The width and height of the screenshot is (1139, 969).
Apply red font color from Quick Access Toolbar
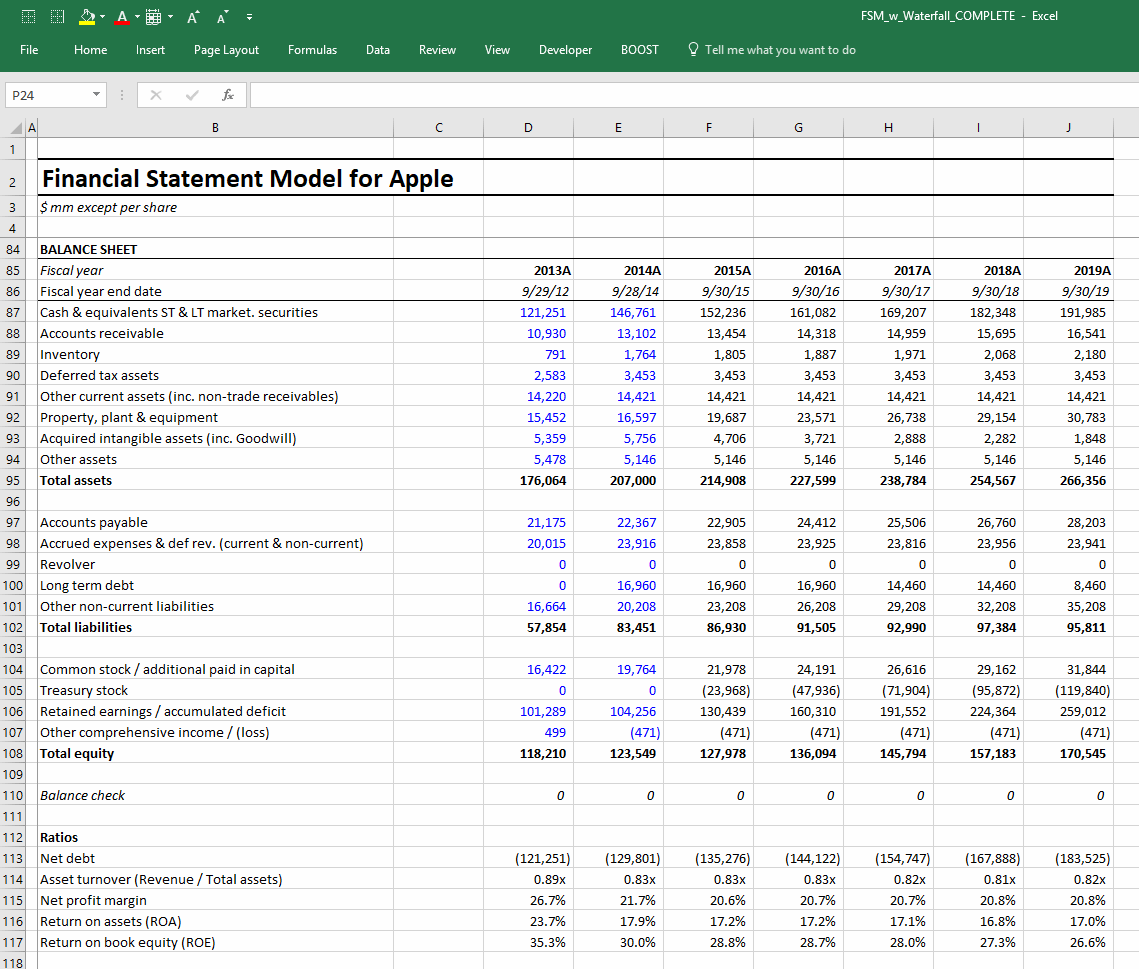pyautogui.click(x=122, y=16)
